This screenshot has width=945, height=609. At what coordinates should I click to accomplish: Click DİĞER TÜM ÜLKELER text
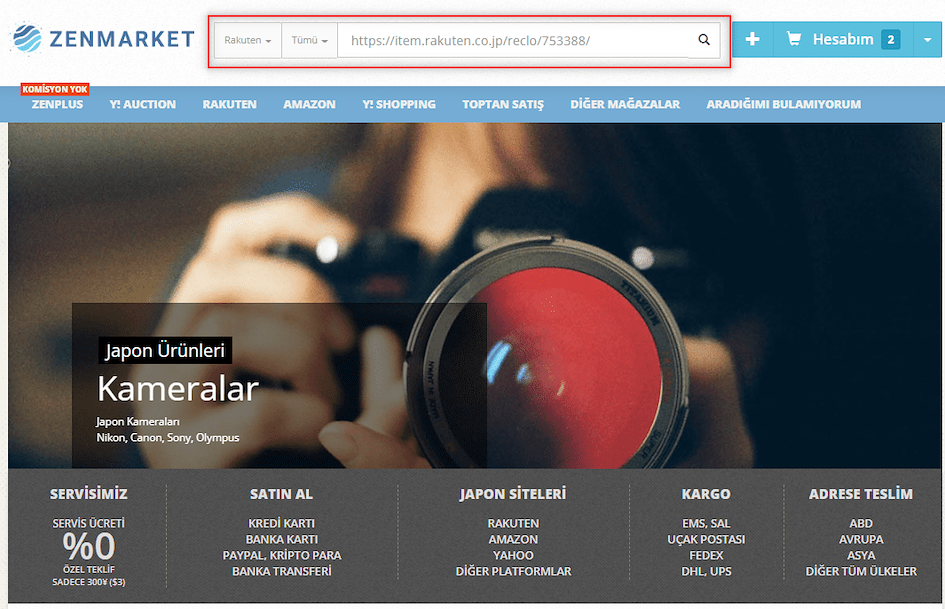[861, 571]
